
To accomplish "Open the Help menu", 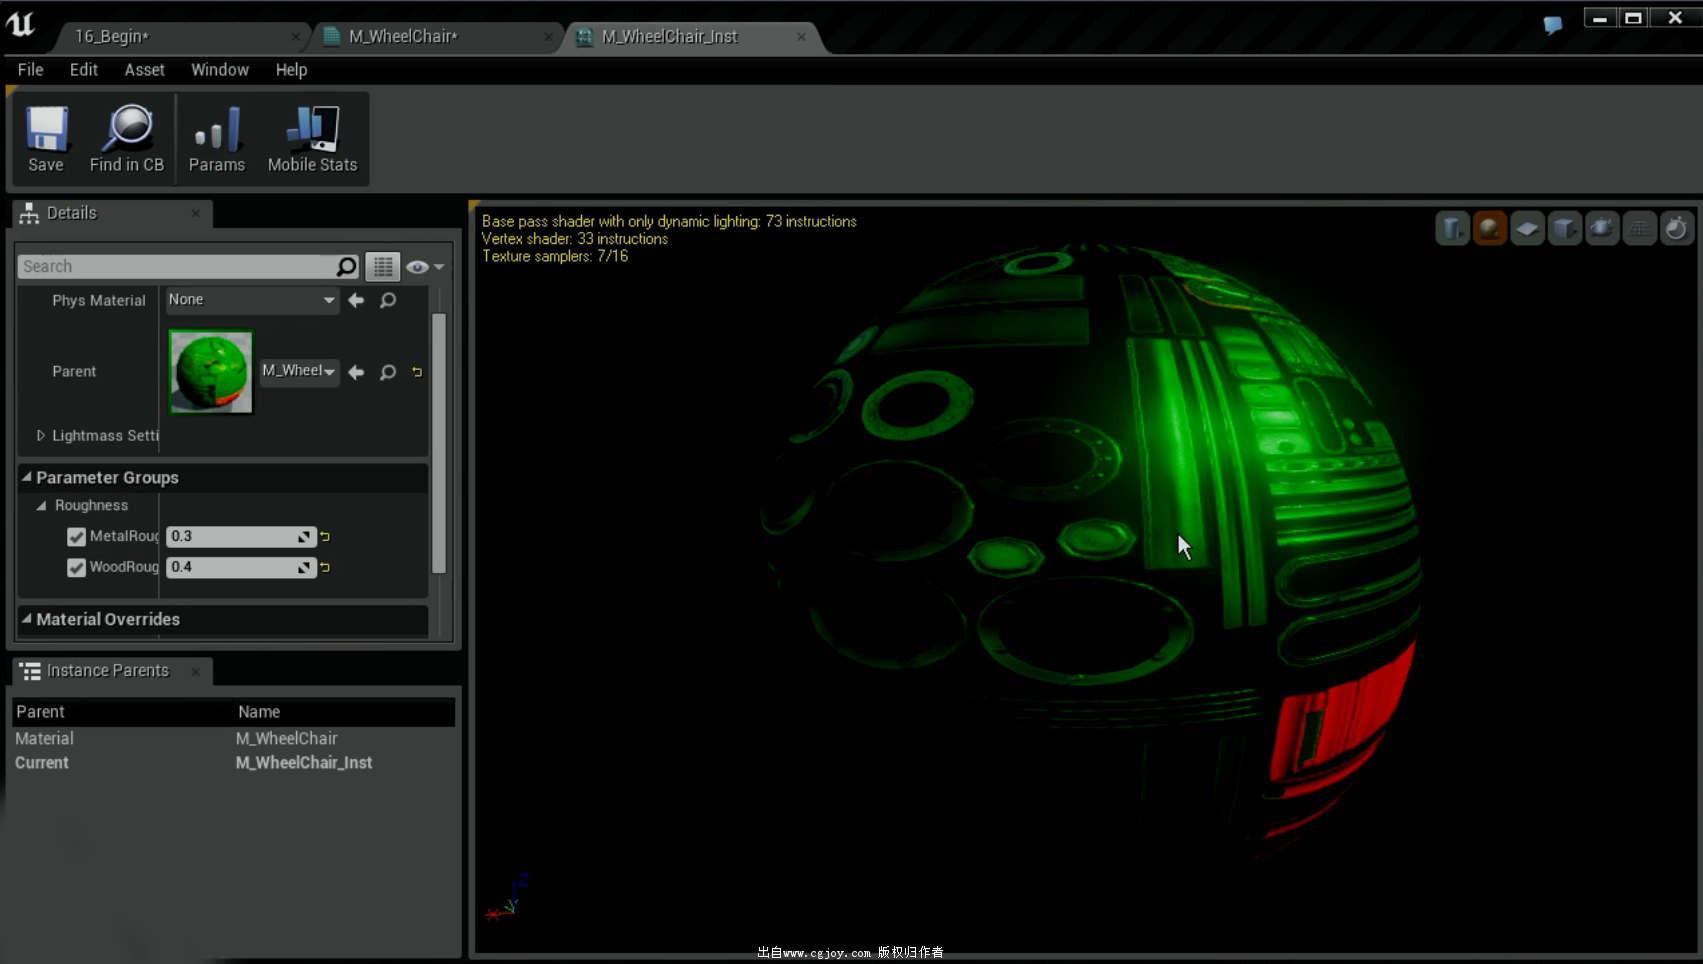I will coord(291,69).
